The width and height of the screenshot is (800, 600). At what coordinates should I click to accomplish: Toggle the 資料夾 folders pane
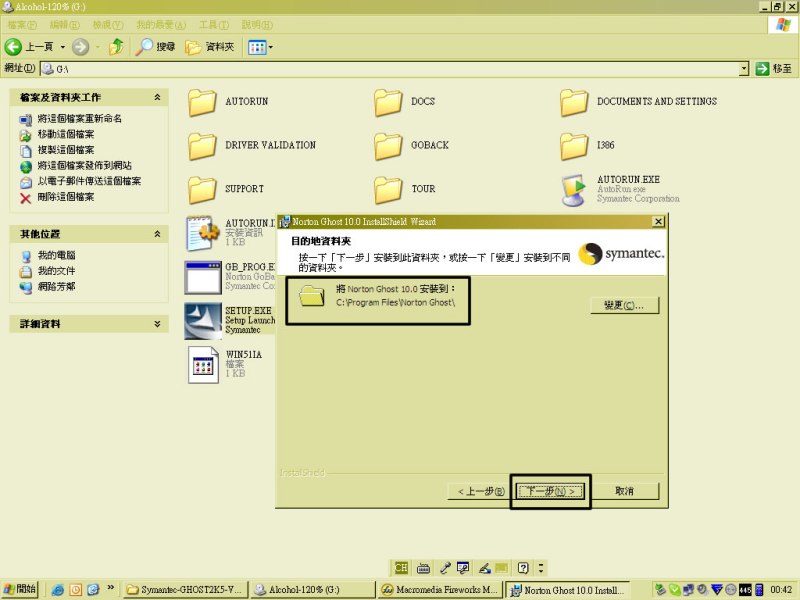(x=210, y=47)
